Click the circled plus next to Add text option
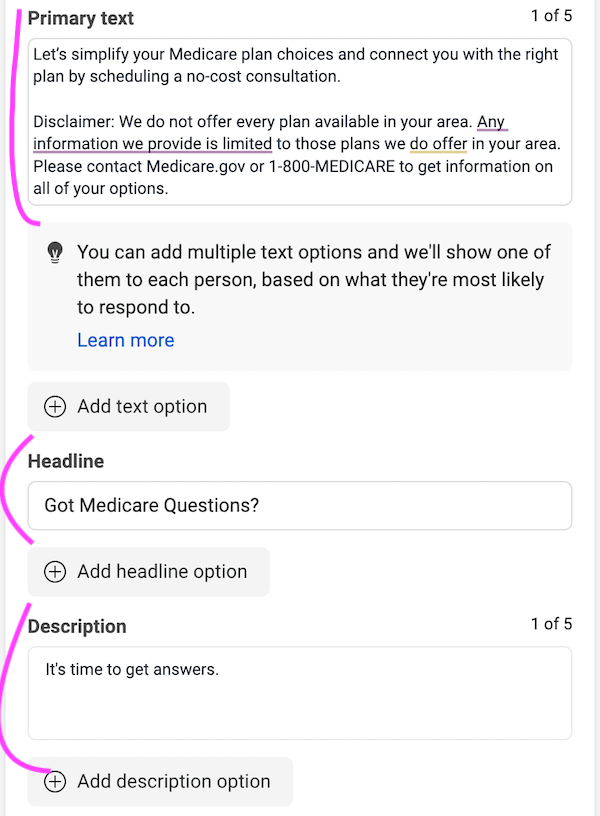This screenshot has width=600, height=816. click(55, 406)
